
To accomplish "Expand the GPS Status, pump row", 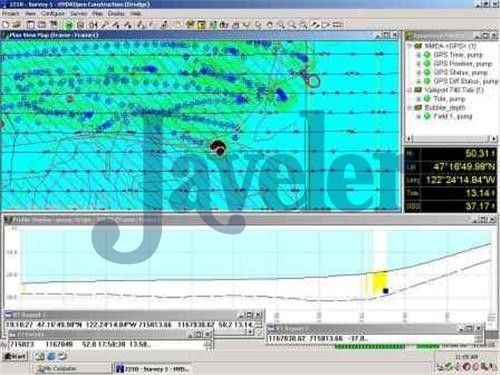I will click(x=419, y=72).
